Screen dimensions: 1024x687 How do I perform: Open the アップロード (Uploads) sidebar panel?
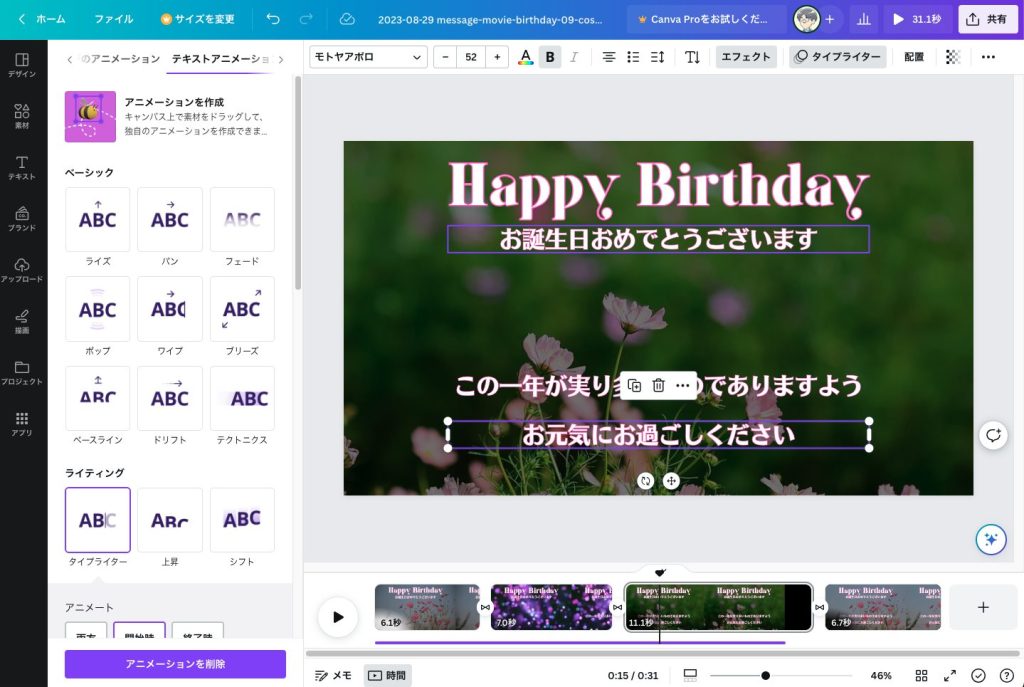(x=22, y=269)
